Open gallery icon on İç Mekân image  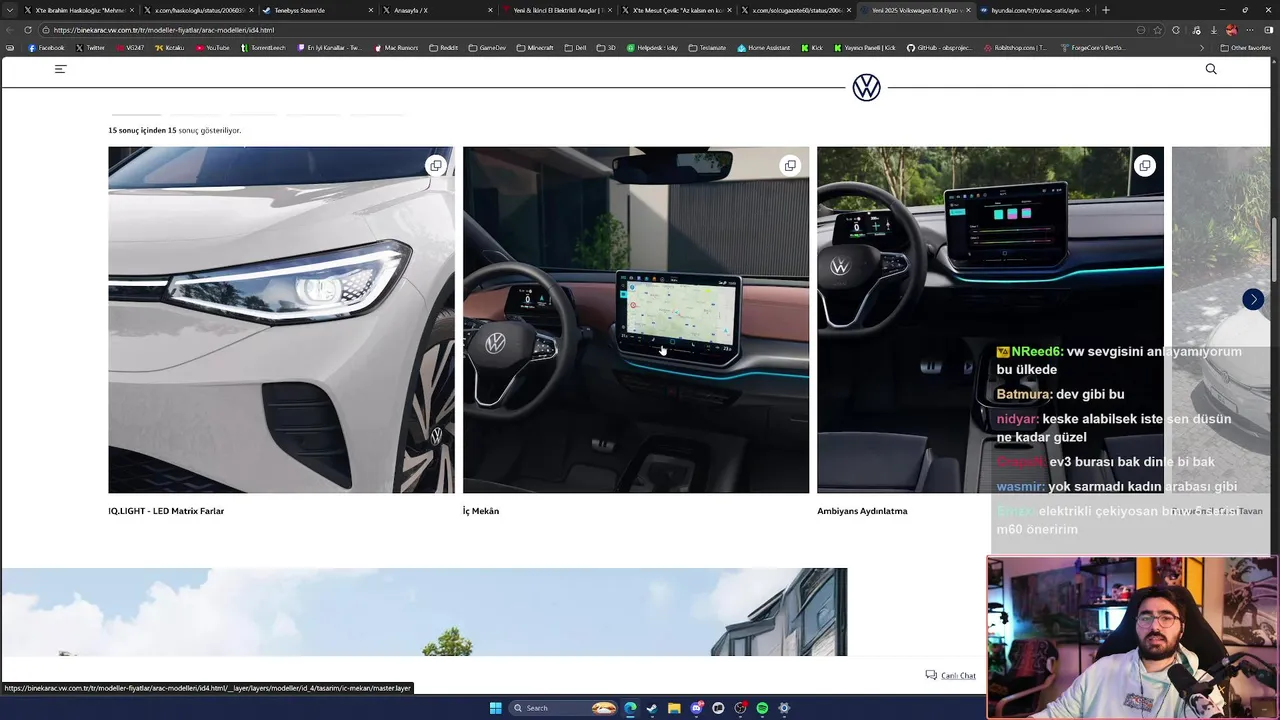[x=790, y=166]
